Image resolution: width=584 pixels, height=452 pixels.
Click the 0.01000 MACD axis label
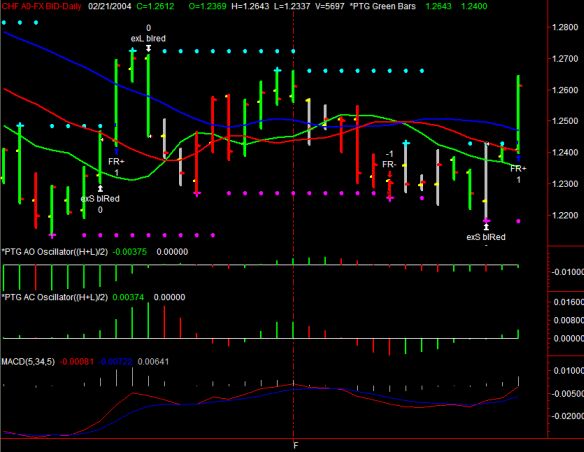click(x=568, y=370)
